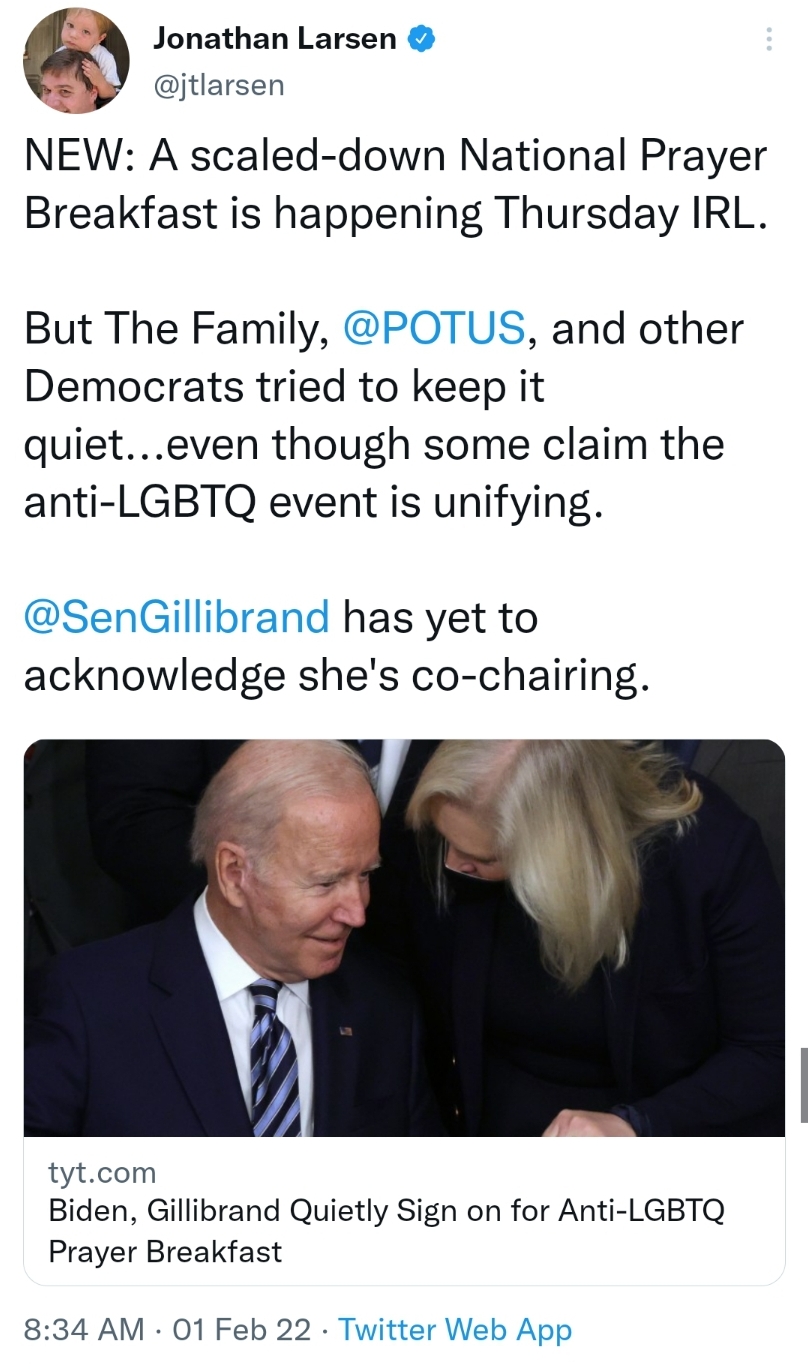This screenshot has width=808, height=1369.
Task: Click the "anti-LGBTQ event is unifying" line
Action: click(x=315, y=502)
